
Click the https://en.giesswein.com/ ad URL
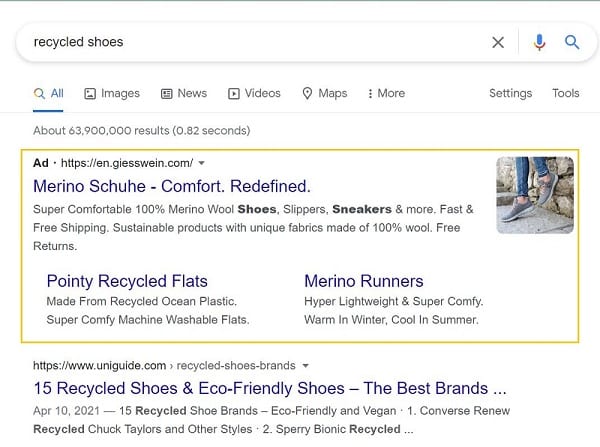pos(127,163)
